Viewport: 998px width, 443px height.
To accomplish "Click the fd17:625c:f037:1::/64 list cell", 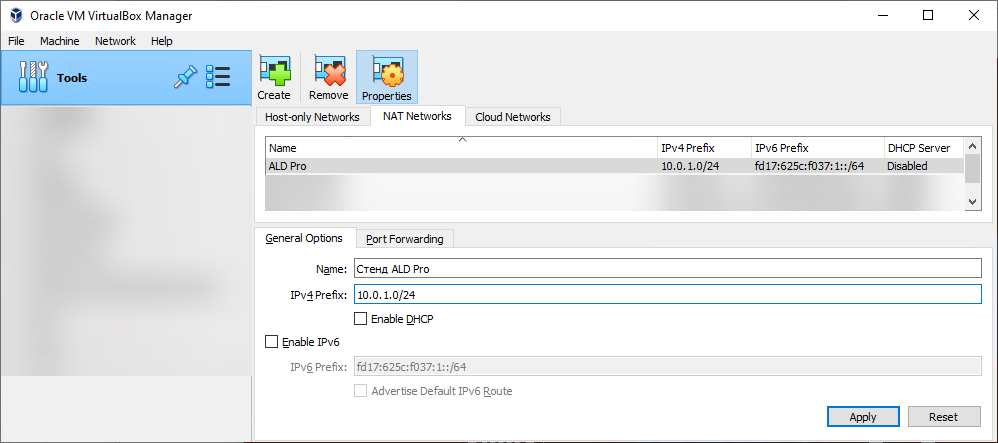I will pos(809,166).
